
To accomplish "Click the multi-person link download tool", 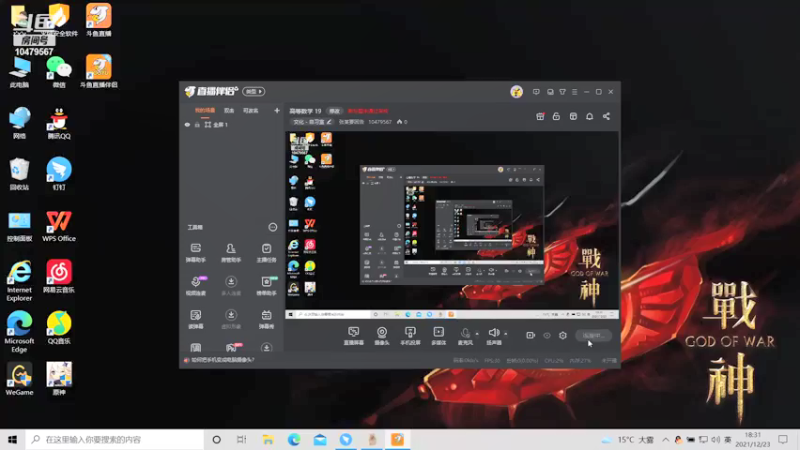I will pos(231,286).
